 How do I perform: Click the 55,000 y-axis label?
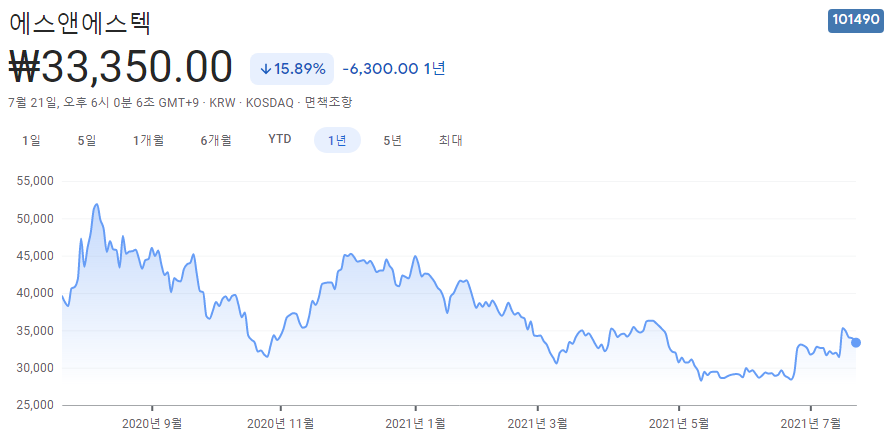35,181
